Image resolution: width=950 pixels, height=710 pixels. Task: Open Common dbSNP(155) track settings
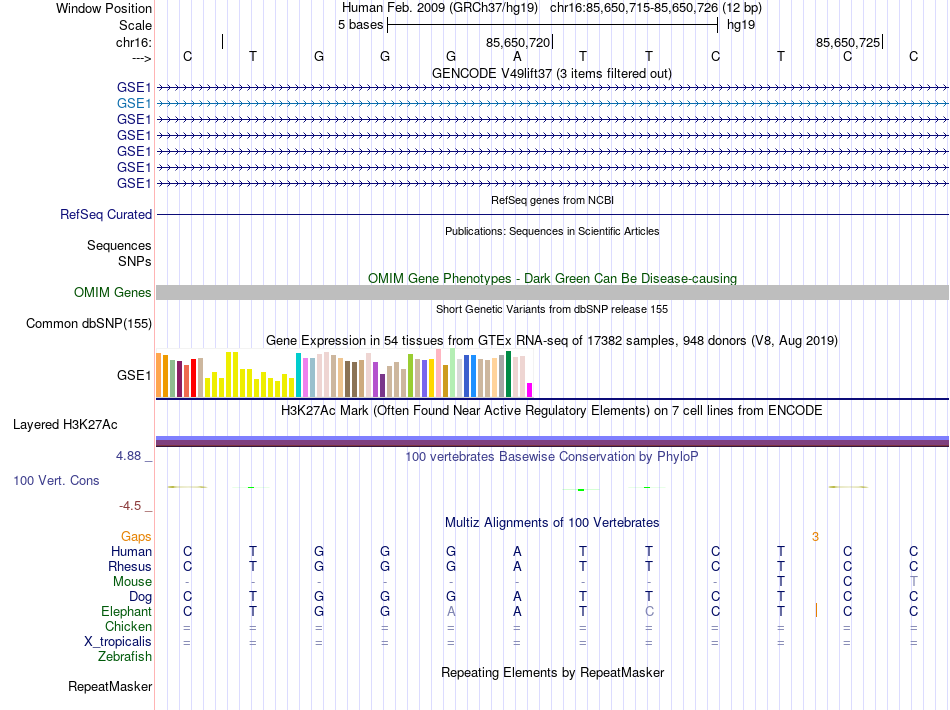pos(89,323)
